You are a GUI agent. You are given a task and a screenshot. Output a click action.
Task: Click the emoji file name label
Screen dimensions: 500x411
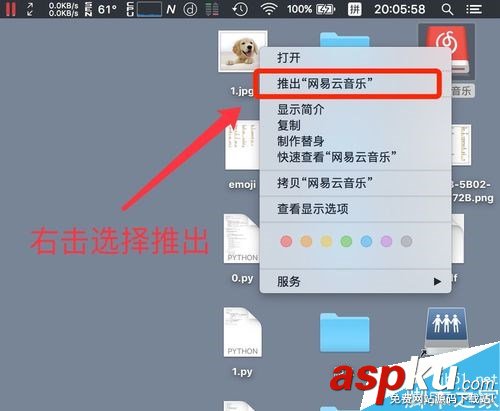tap(242, 184)
